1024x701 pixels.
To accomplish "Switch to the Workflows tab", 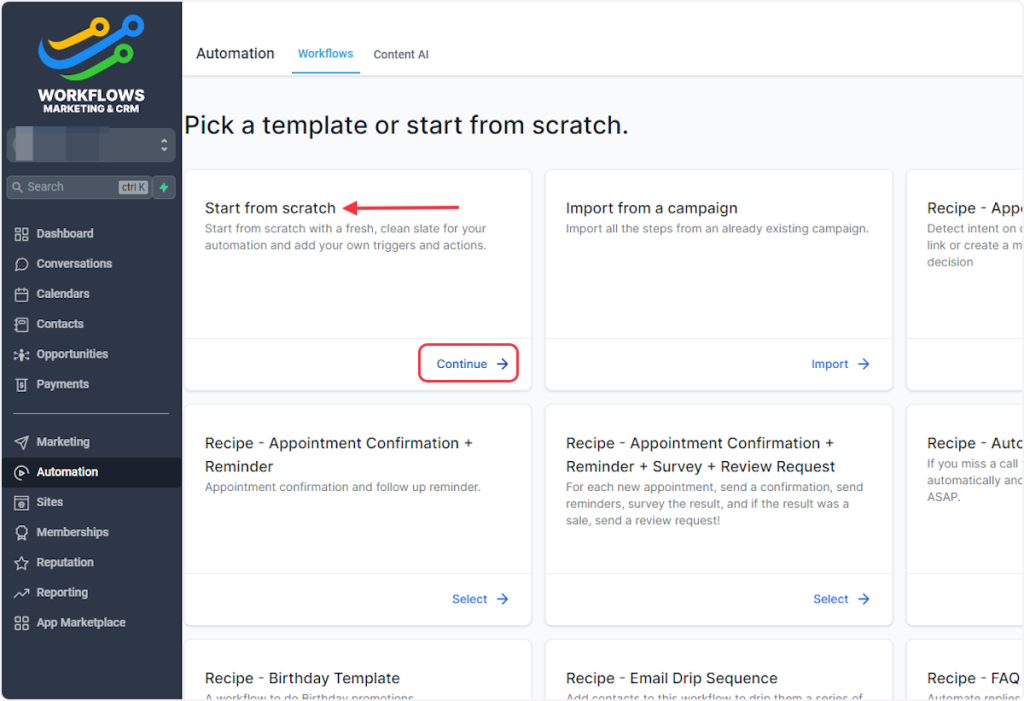I will [325, 54].
